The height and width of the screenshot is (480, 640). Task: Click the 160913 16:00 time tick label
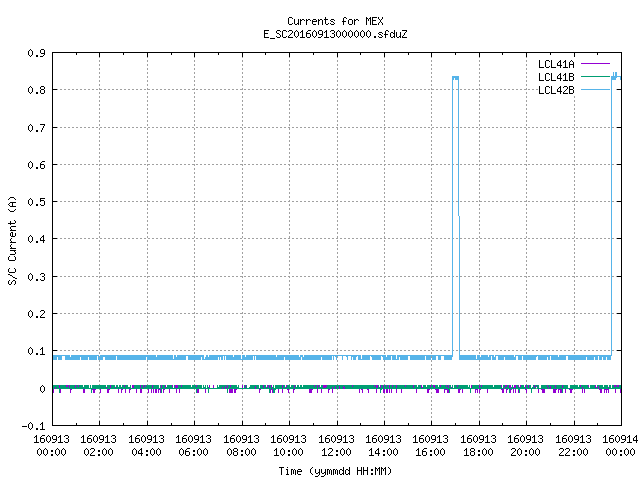pyautogui.click(x=431, y=446)
